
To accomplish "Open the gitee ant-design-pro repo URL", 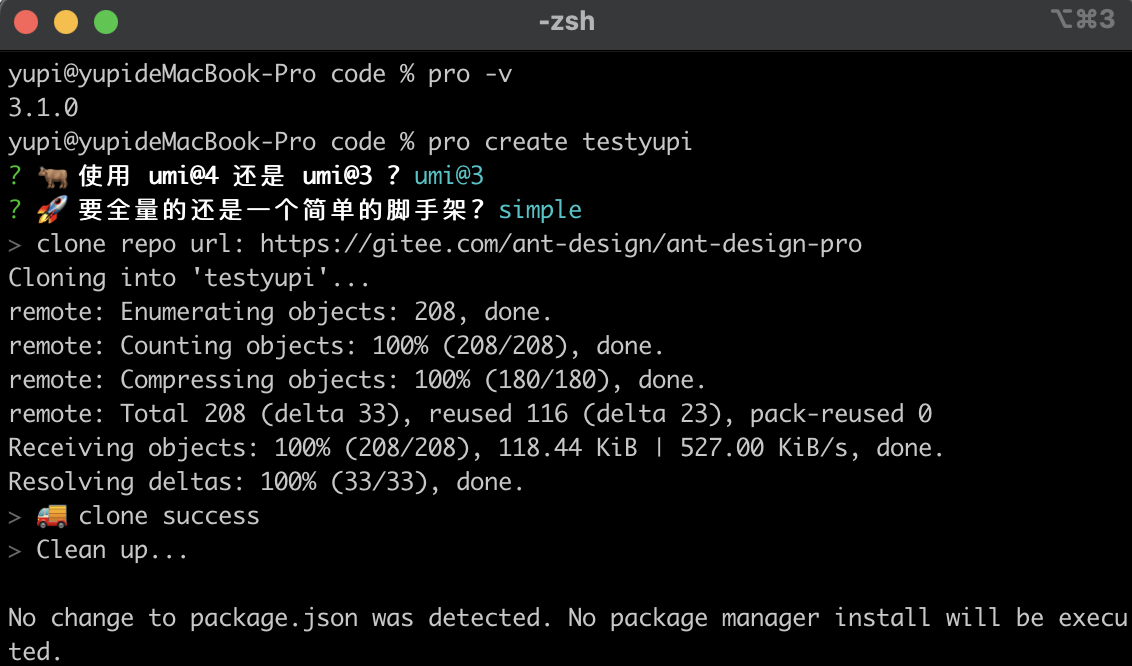I will click(560, 244).
